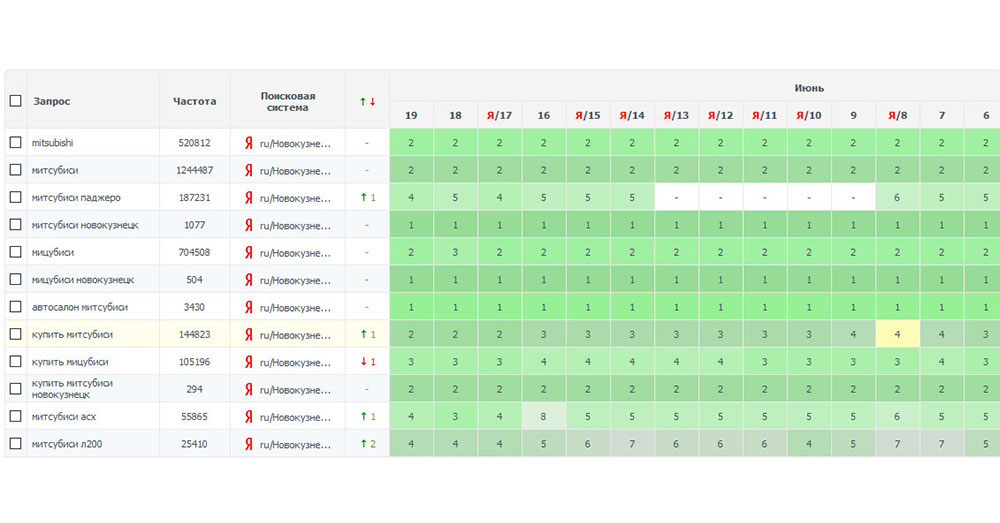Click the Yandex icon in the mitsubishi row
Viewport: 1000px width, 523px height.
point(248,143)
